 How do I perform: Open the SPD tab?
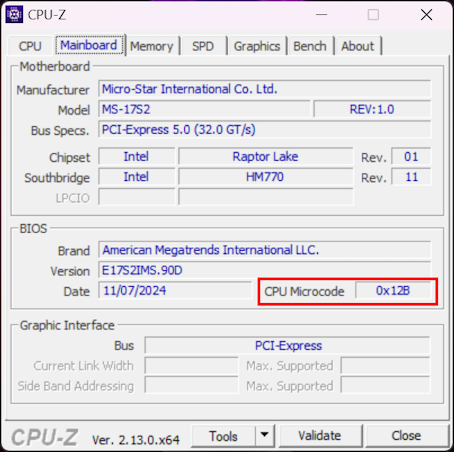coord(203,46)
